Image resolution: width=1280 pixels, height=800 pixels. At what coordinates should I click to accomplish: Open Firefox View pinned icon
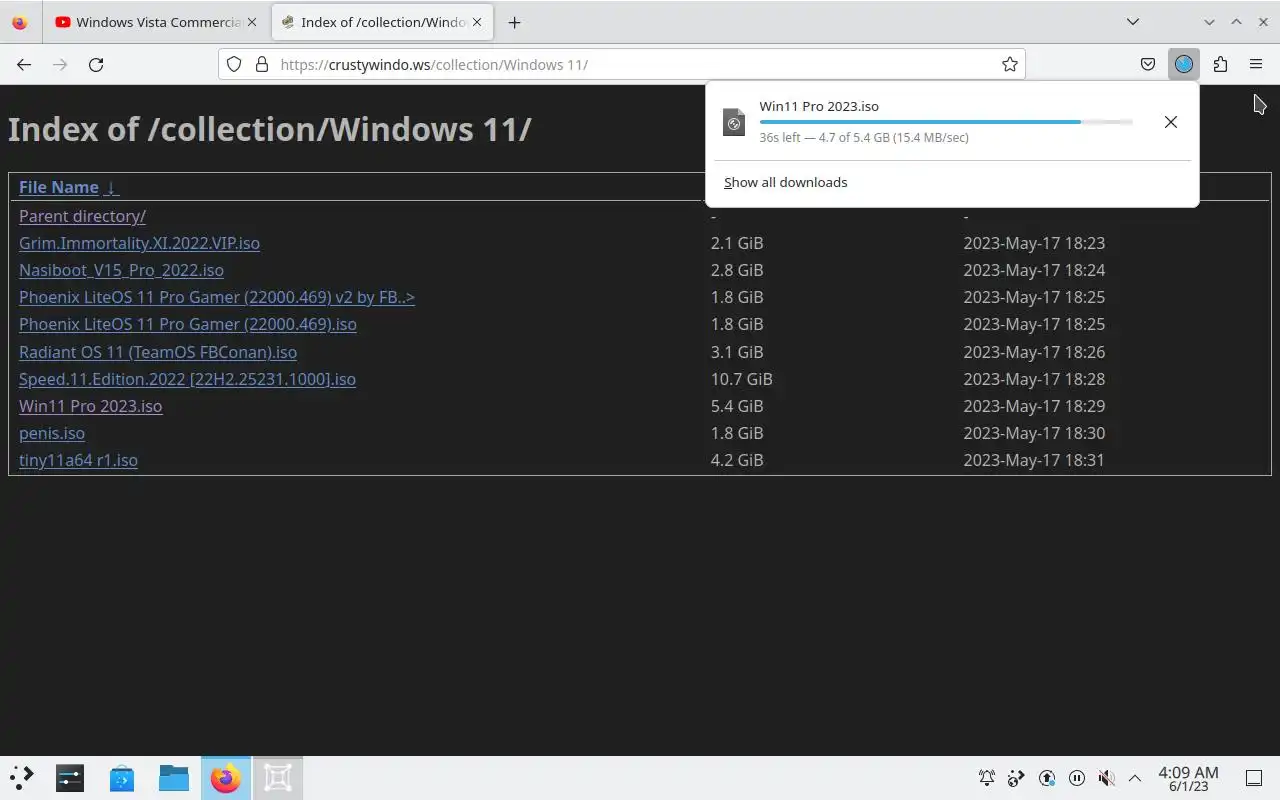click(20, 22)
